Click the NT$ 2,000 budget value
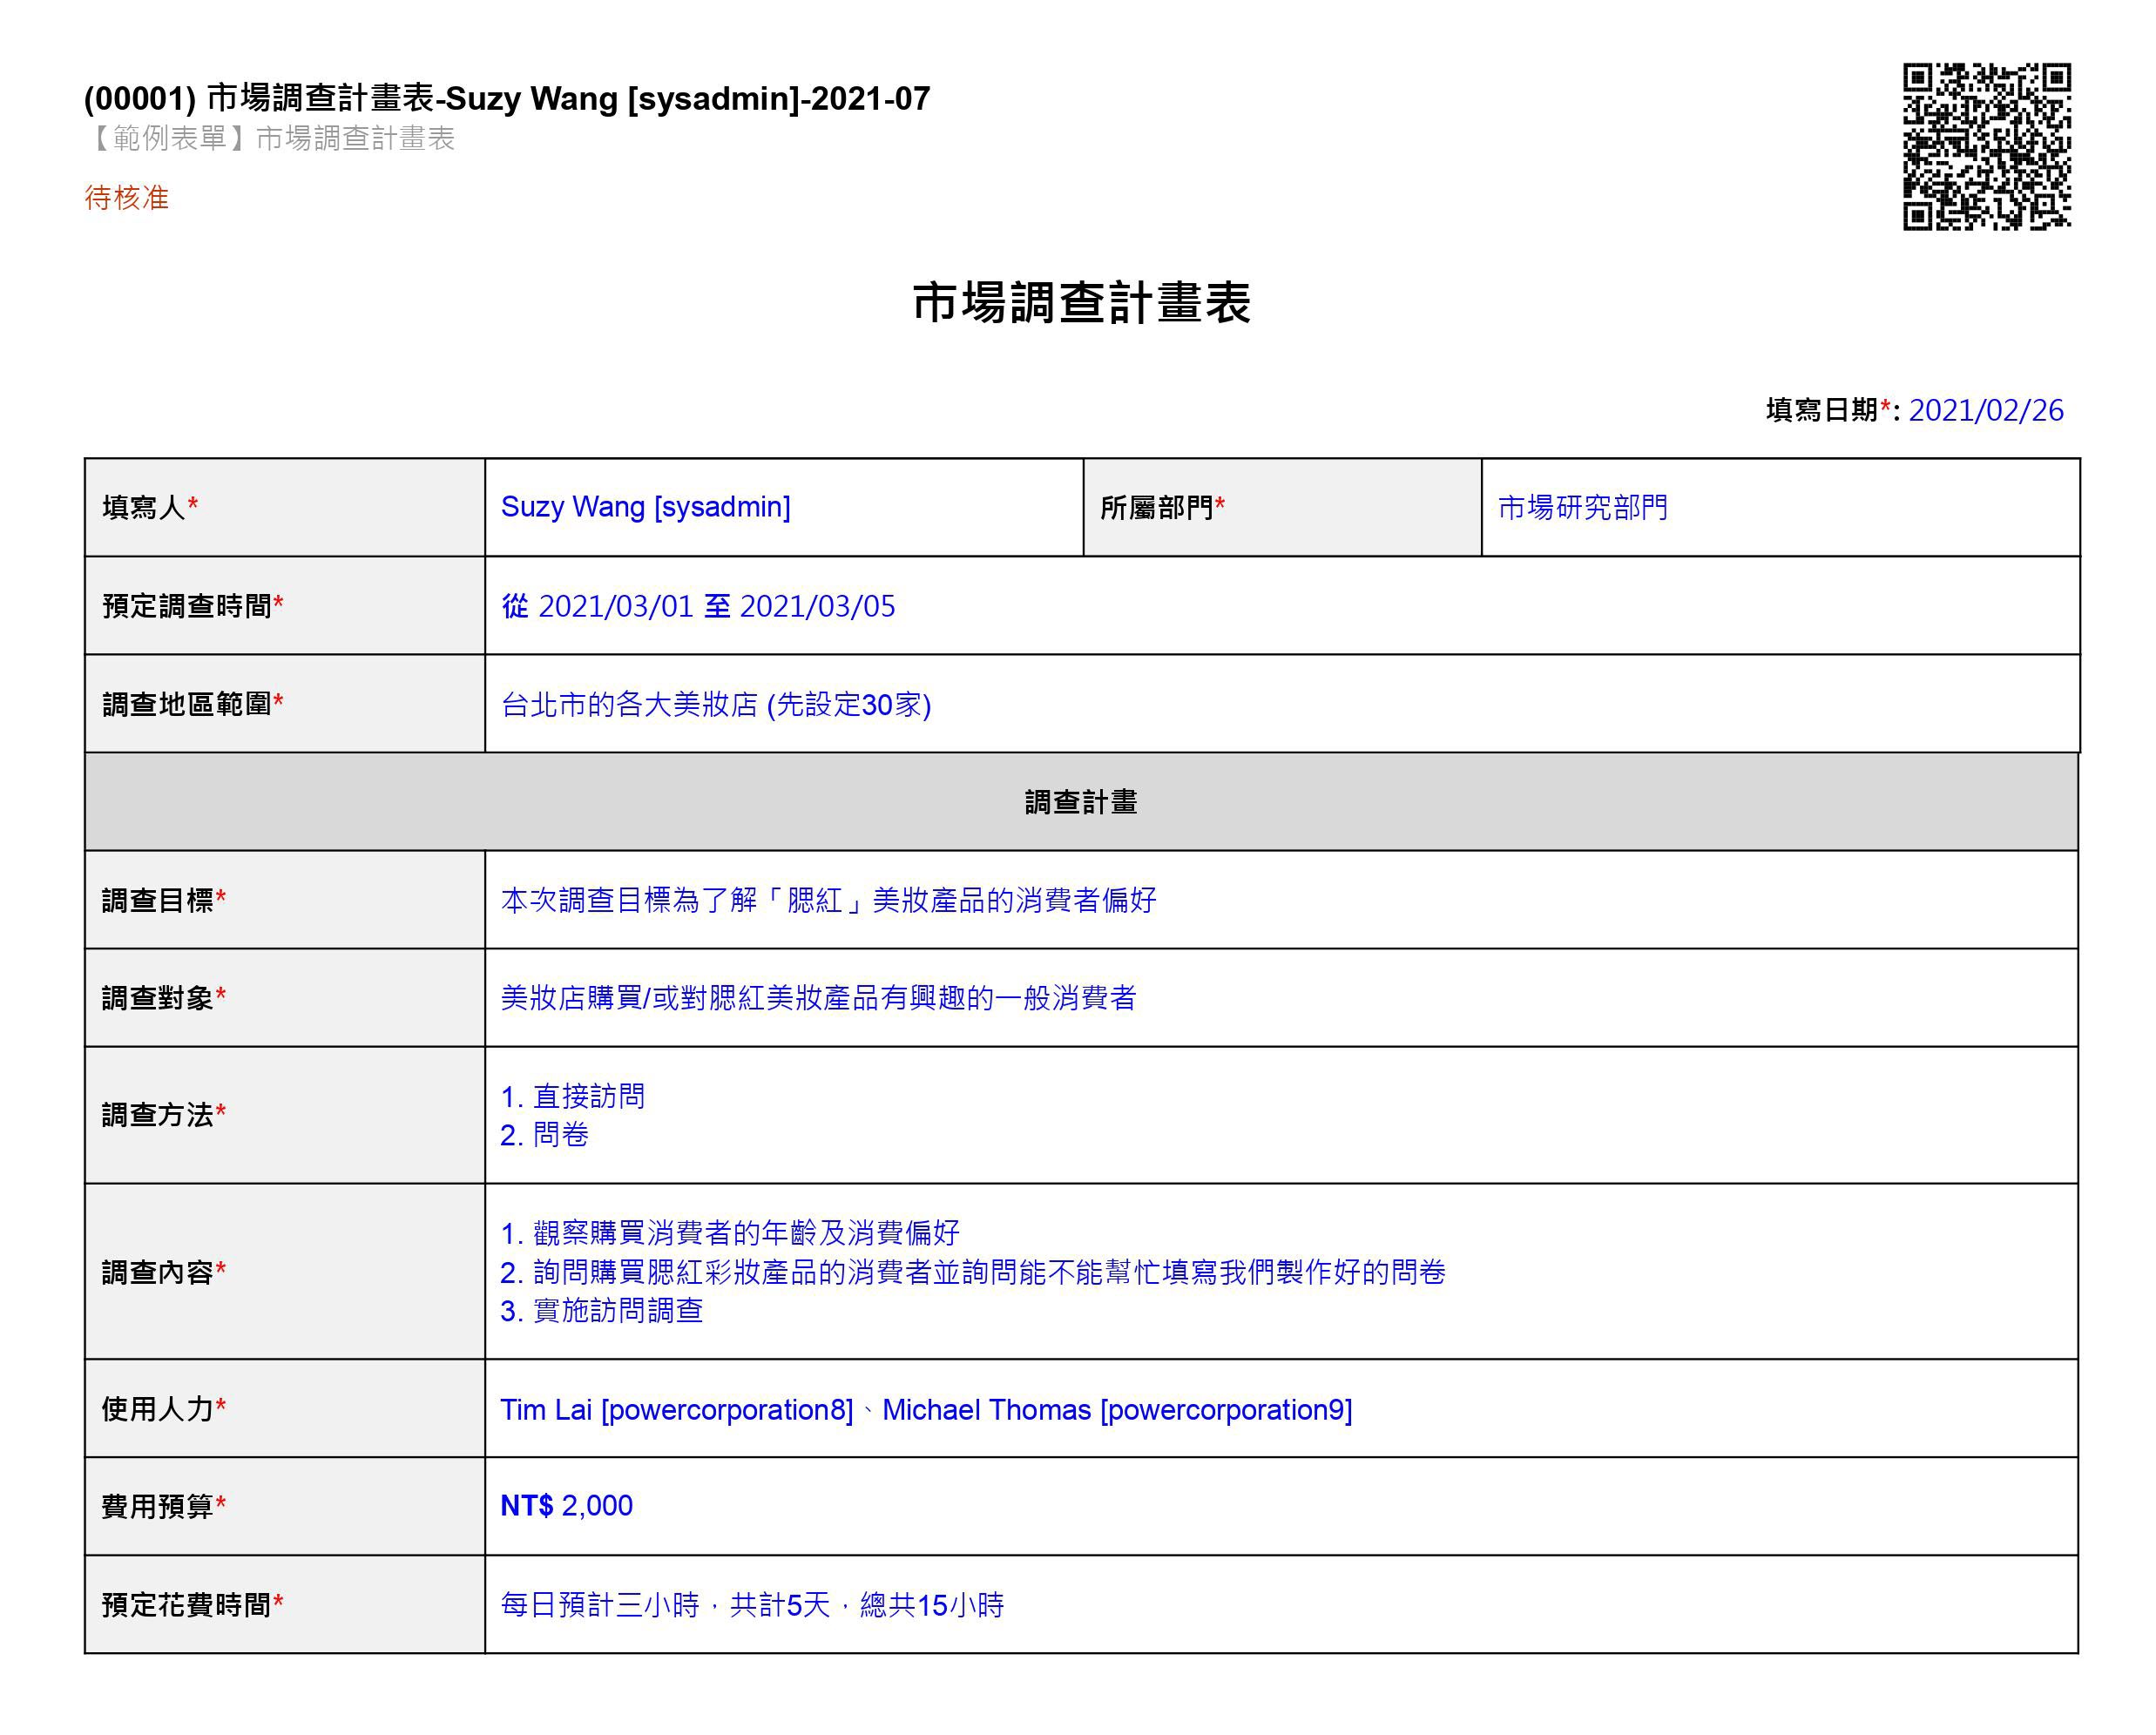Screen dimensions: 2156x1735 [x=566, y=1506]
